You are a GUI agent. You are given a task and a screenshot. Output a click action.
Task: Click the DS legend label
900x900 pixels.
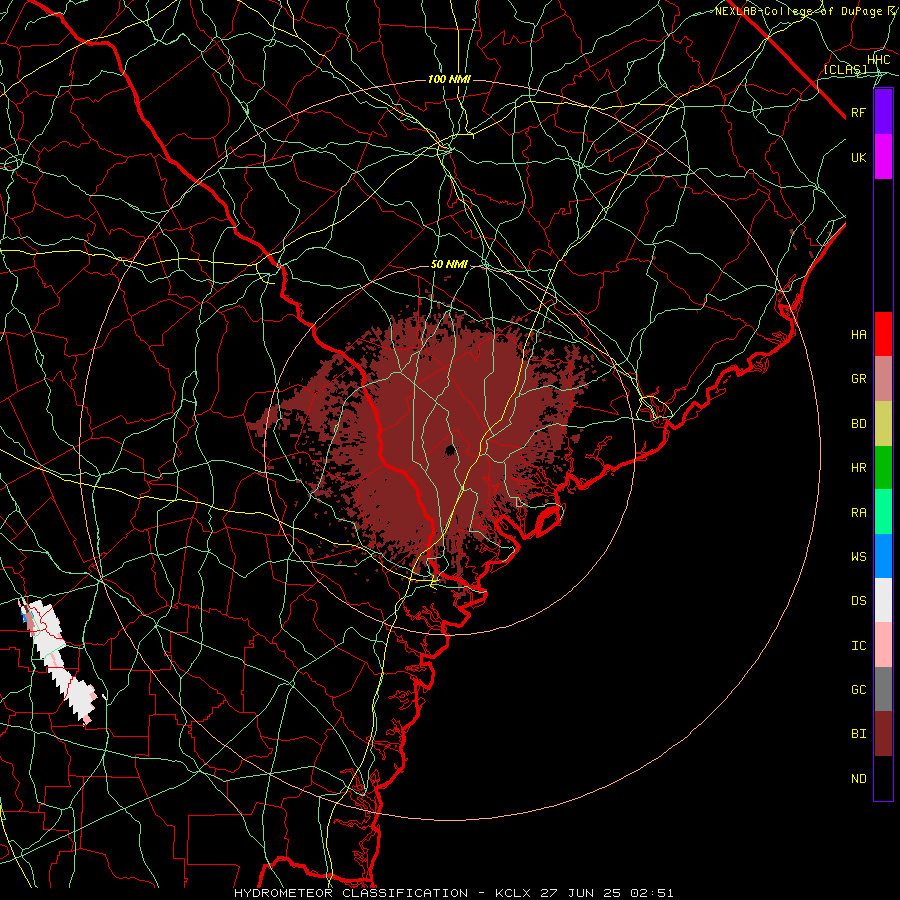click(859, 601)
